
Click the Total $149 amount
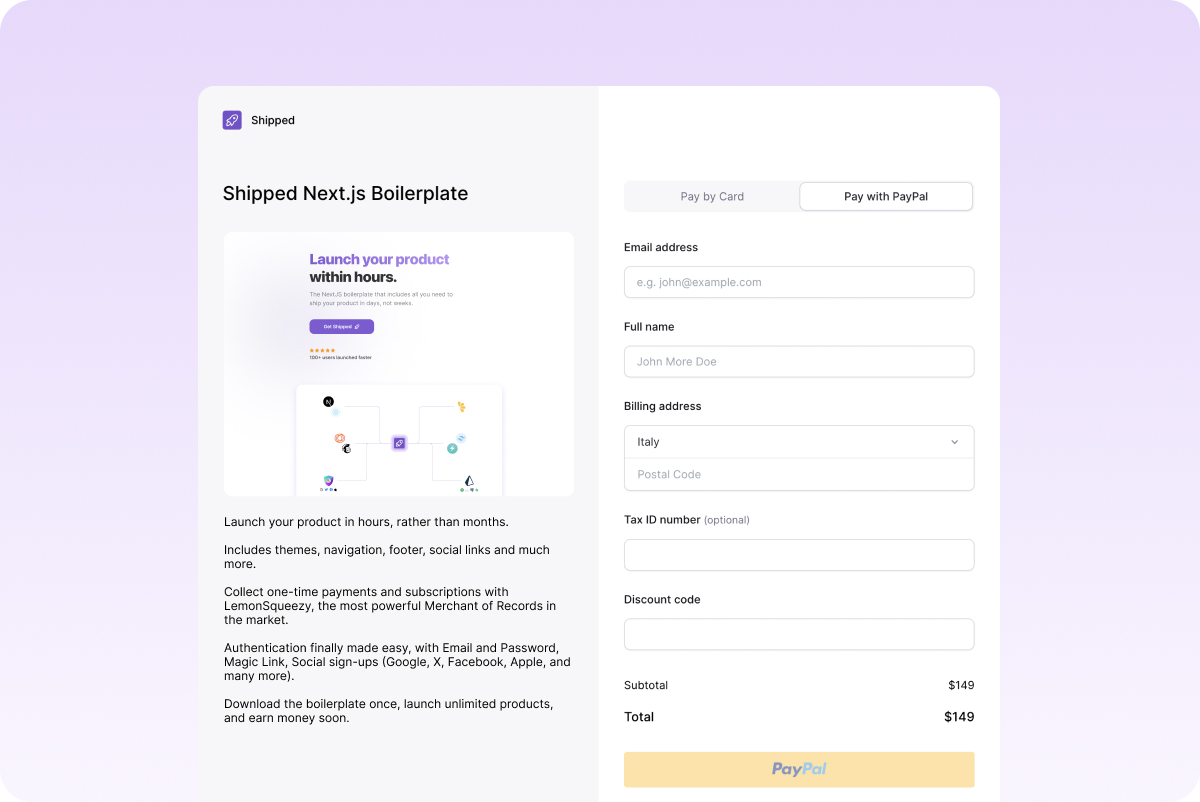(959, 717)
